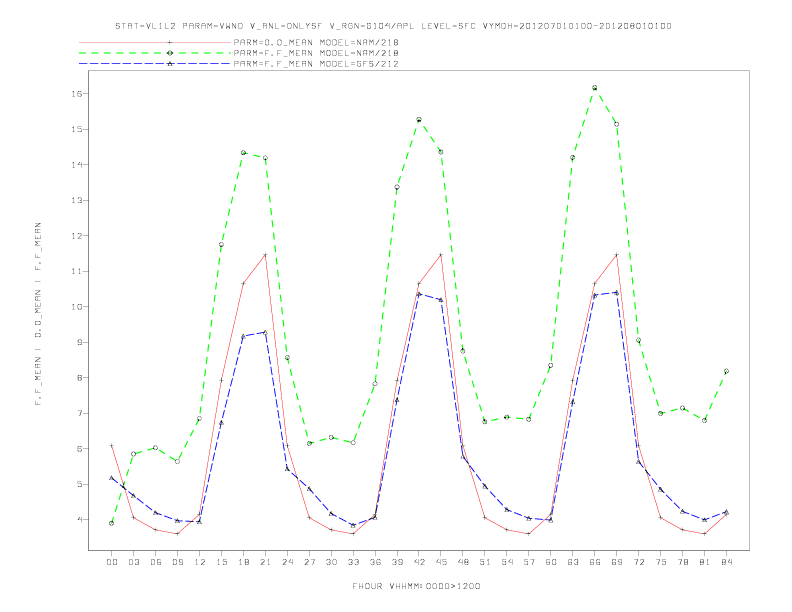This screenshot has height=612, width=792.
Task: Click the y-axis tick label 8
Action: (80, 378)
